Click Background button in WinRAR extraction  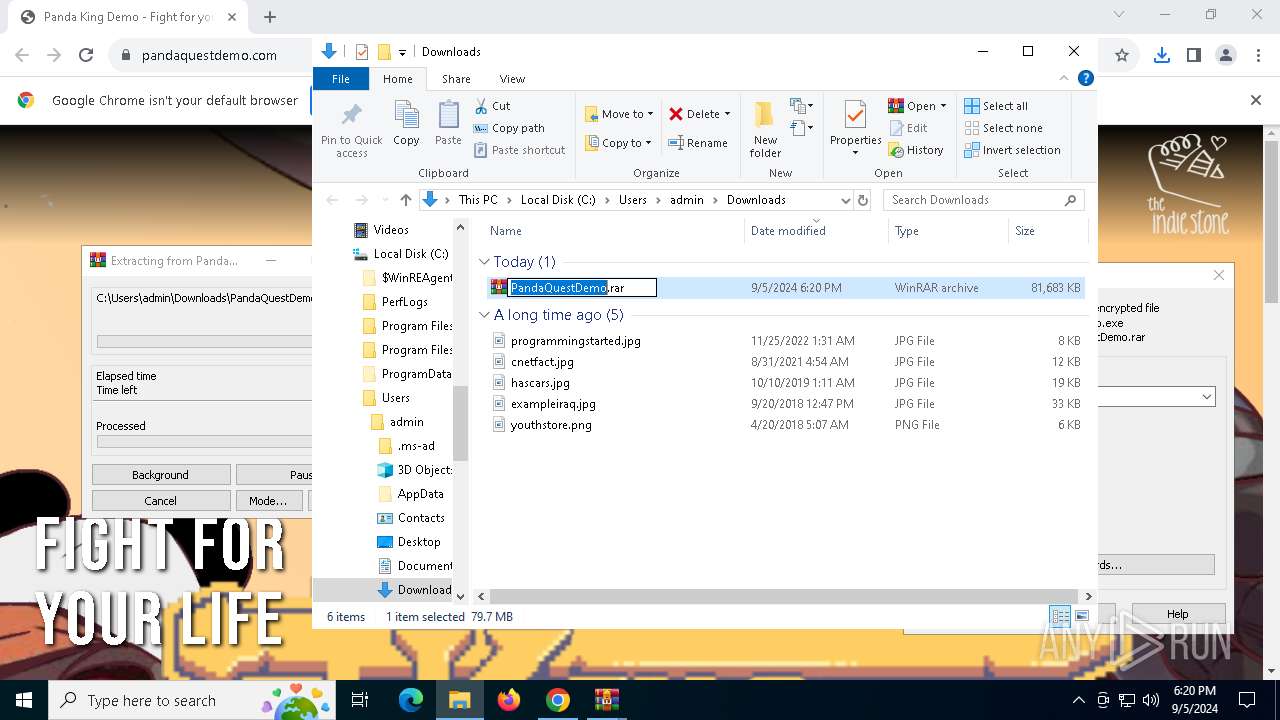point(160,475)
